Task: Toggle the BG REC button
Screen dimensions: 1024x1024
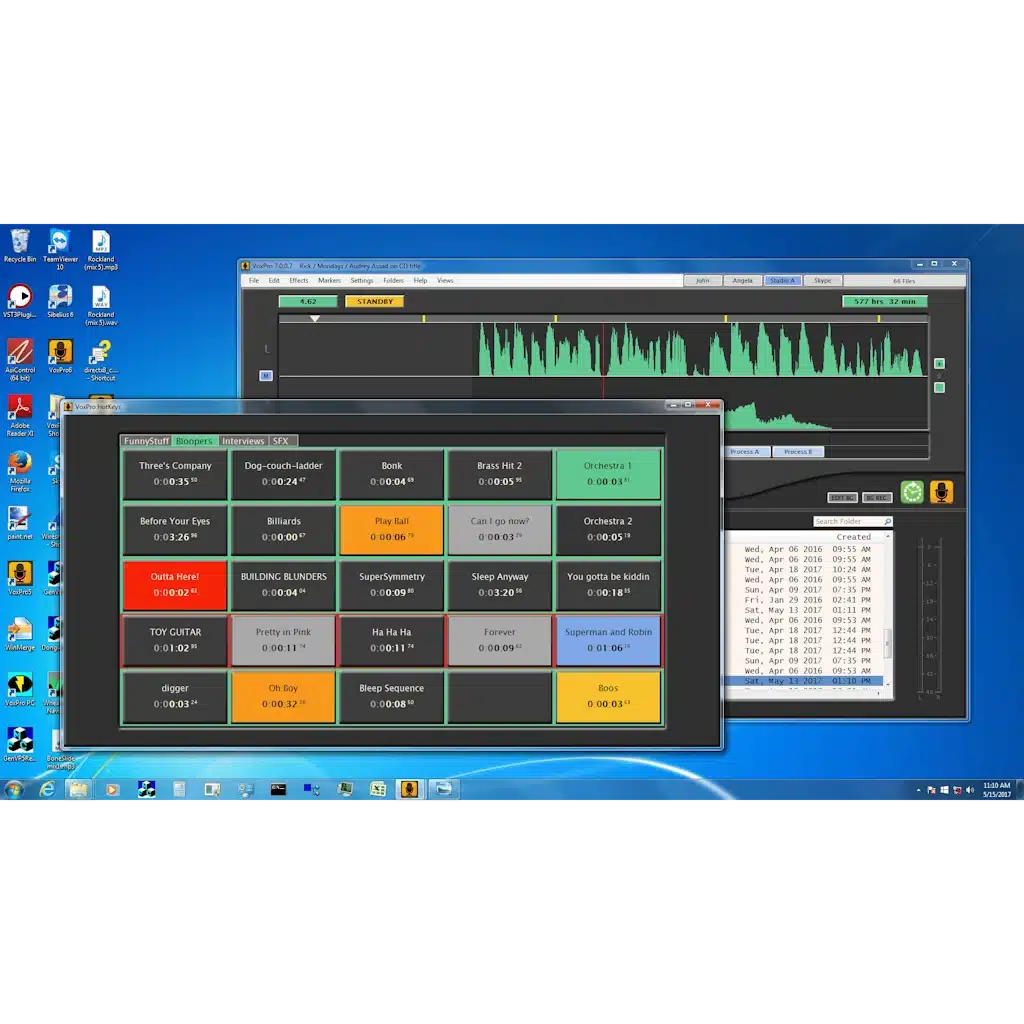Action: tap(876, 497)
